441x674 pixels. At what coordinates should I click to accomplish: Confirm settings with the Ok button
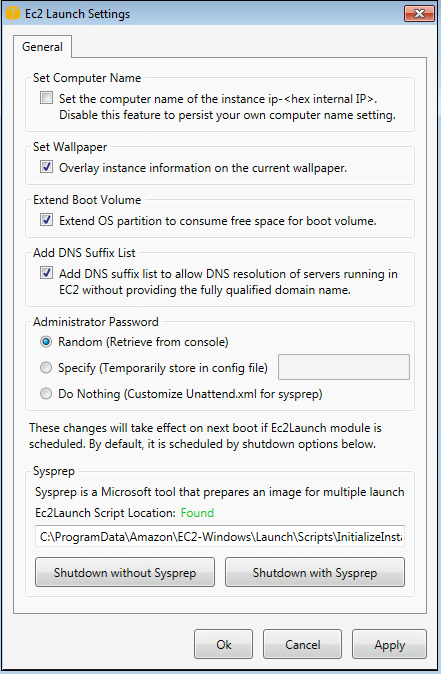pos(224,644)
